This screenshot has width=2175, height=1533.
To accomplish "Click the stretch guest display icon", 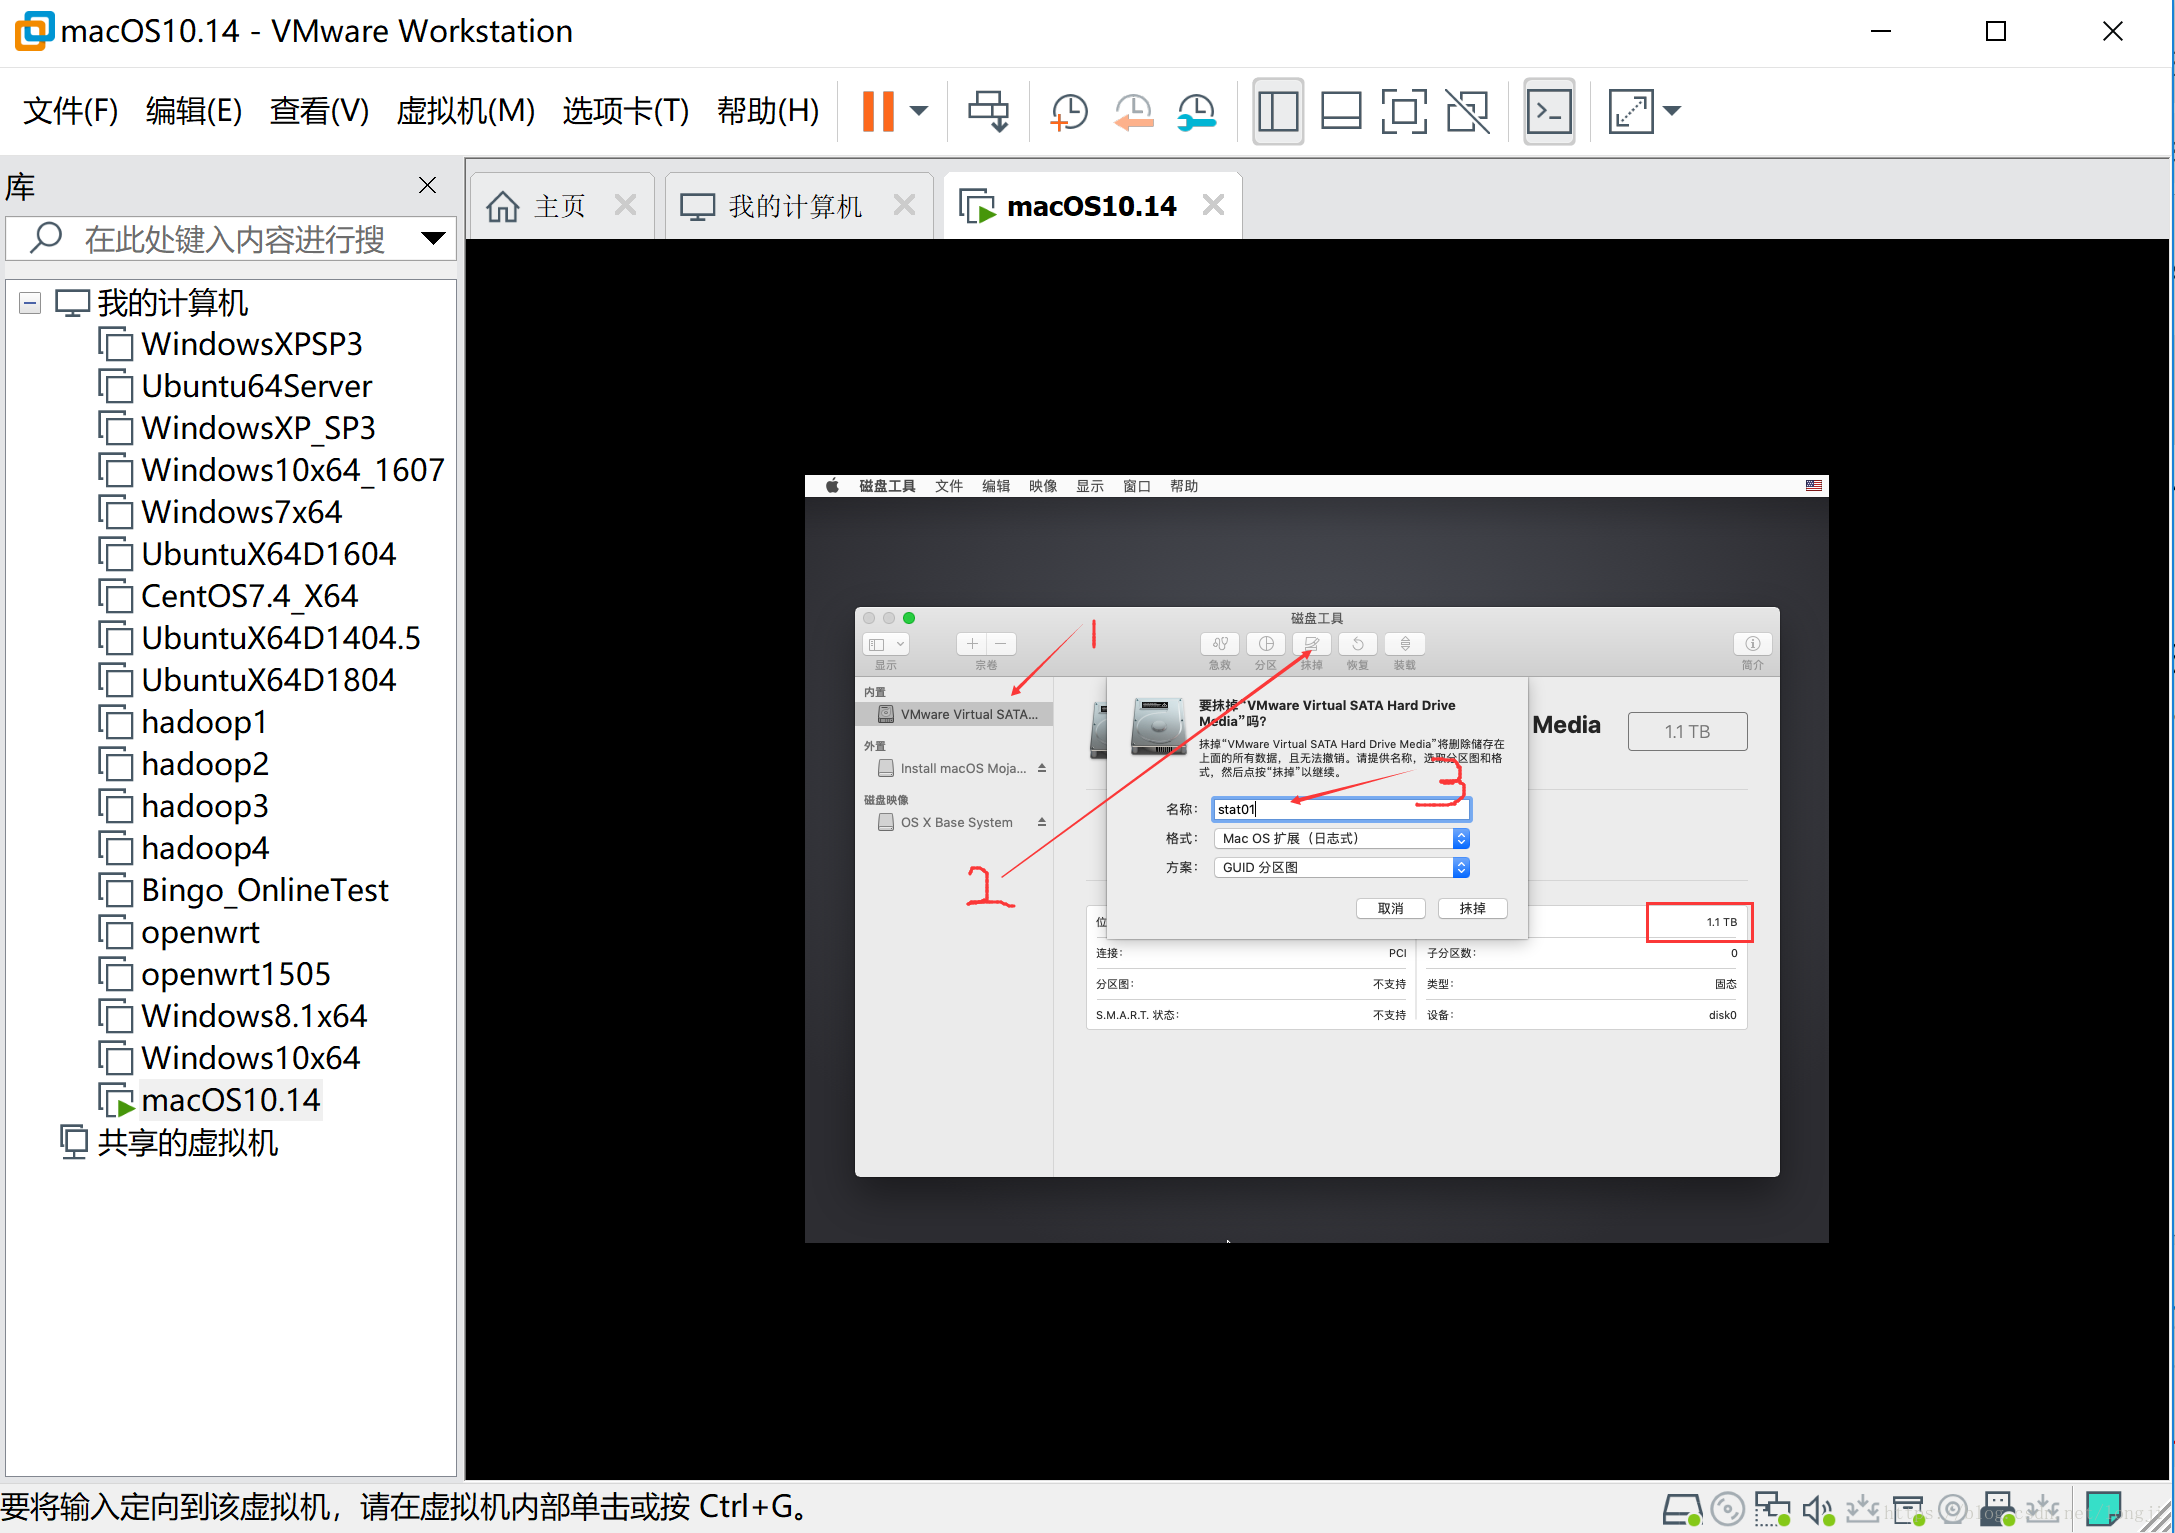I will [1630, 111].
